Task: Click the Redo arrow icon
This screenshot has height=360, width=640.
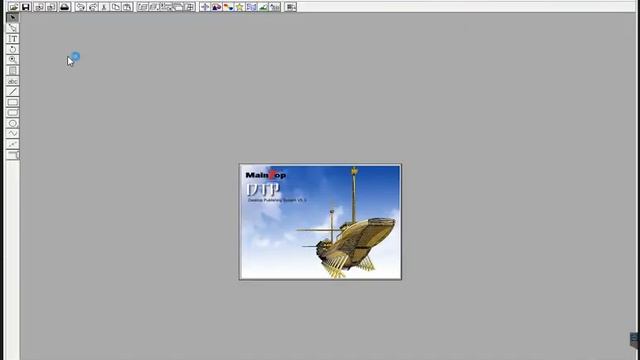Action: [92, 7]
